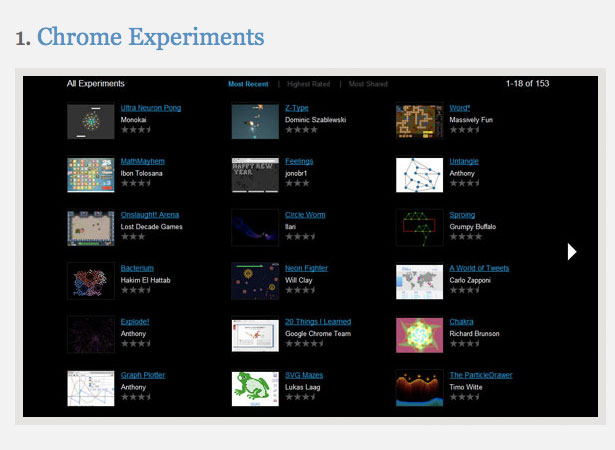
Task: Open the MathMayhem thumbnail
Action: [91, 175]
